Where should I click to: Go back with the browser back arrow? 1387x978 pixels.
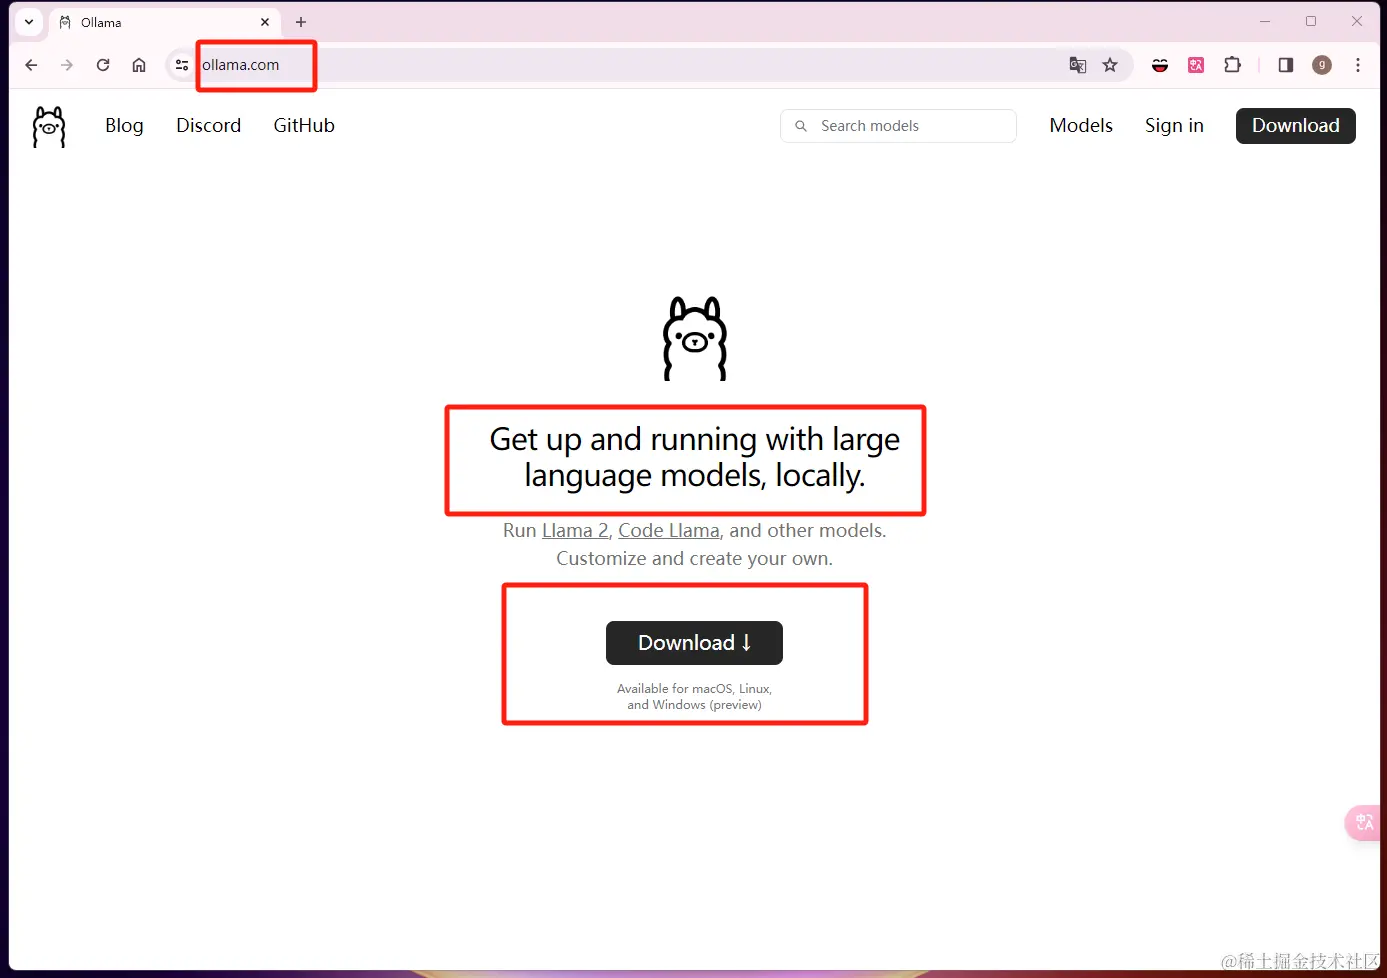click(x=31, y=65)
